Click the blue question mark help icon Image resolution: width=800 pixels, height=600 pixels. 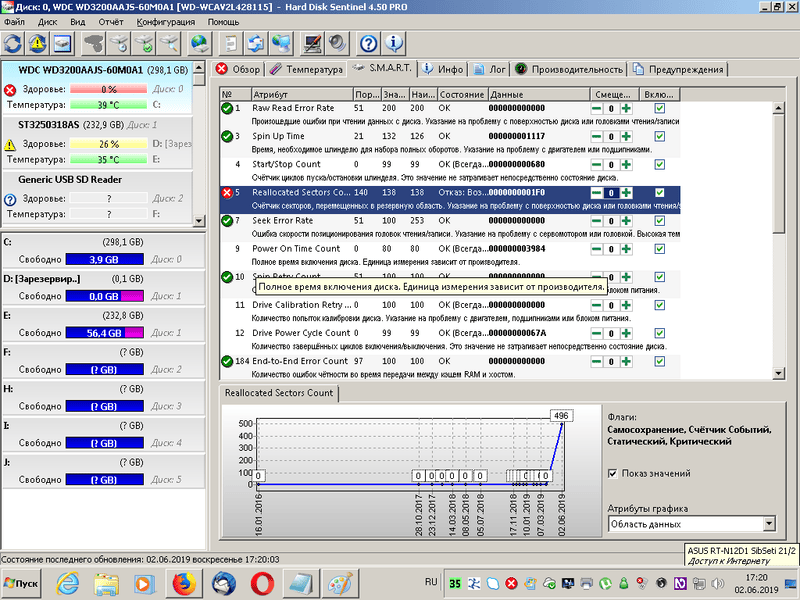click(369, 44)
